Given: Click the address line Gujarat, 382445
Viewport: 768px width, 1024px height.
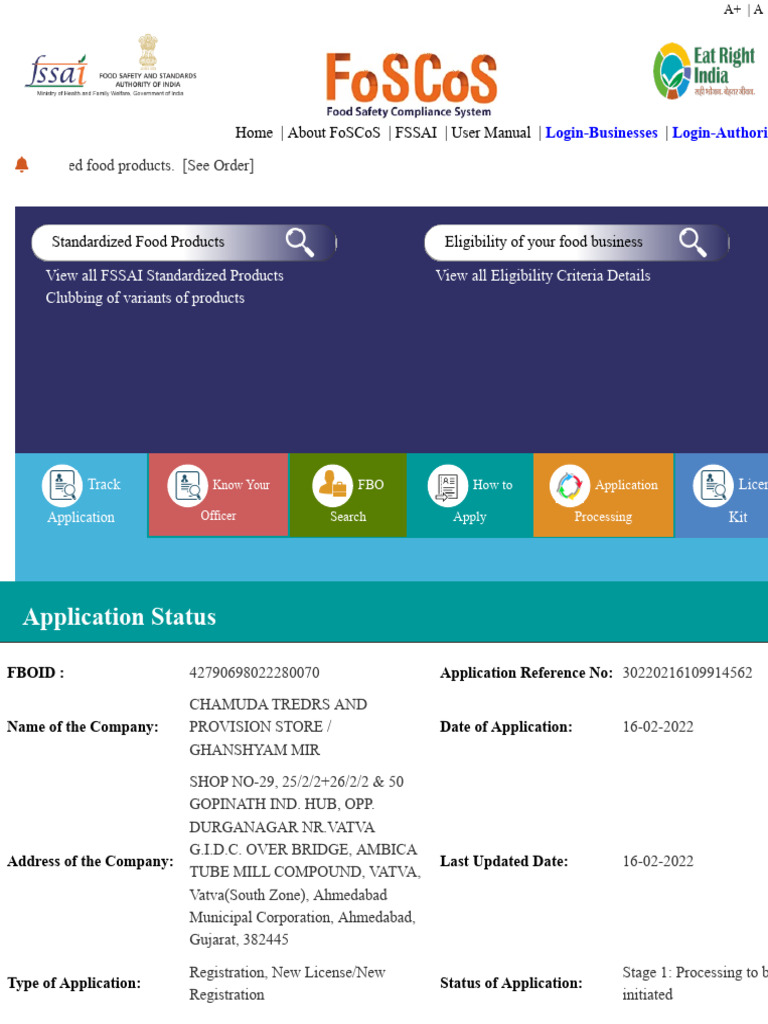Looking at the screenshot, I should [x=239, y=940].
